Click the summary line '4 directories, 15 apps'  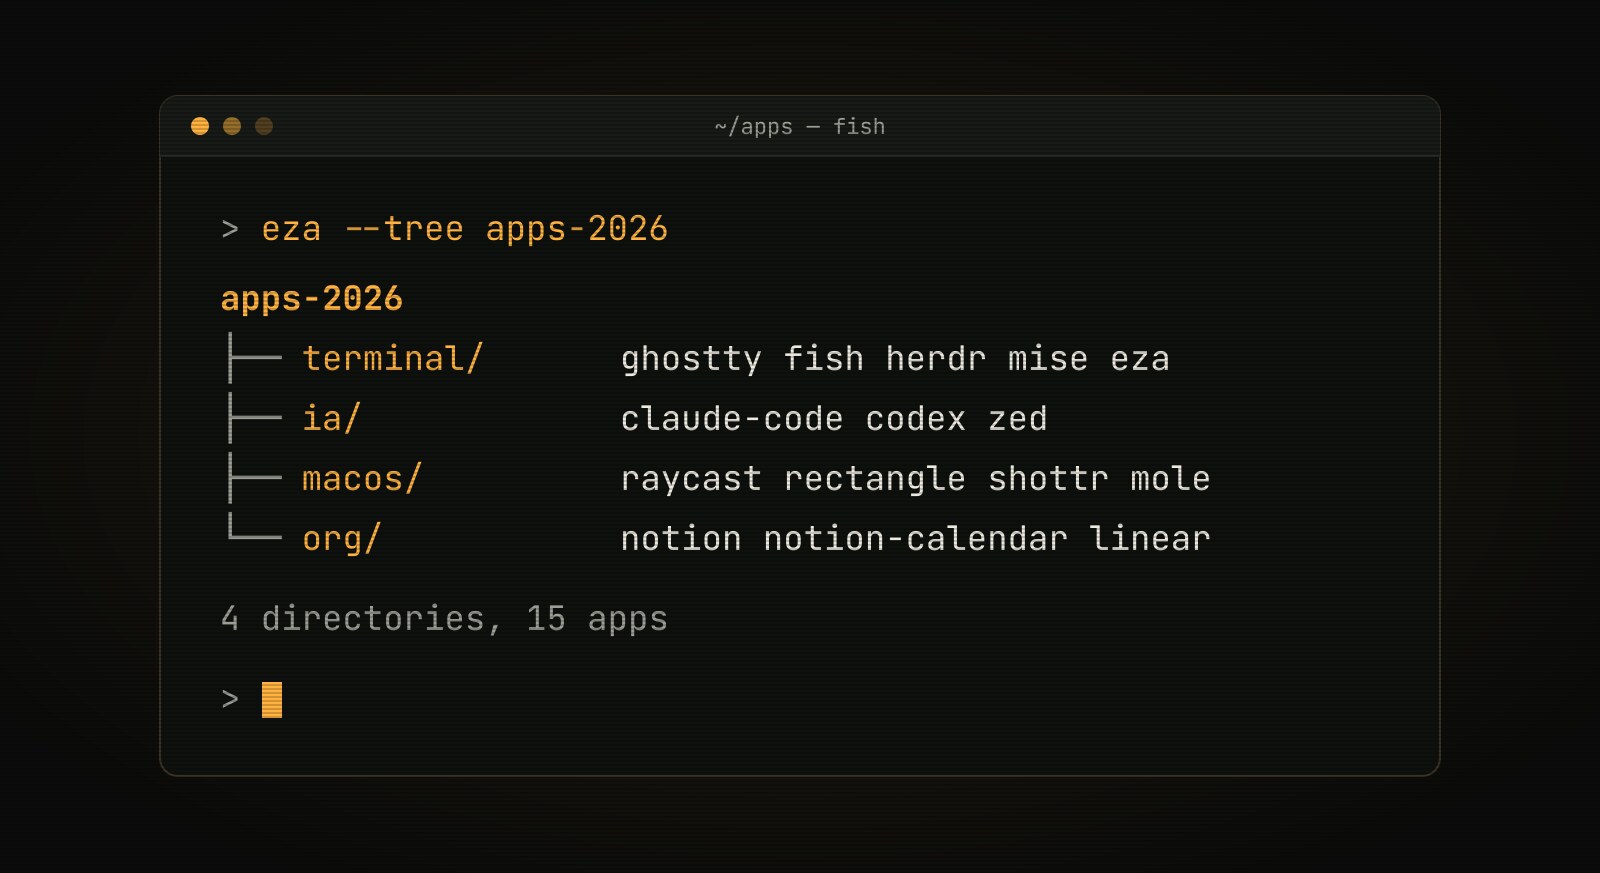(444, 619)
